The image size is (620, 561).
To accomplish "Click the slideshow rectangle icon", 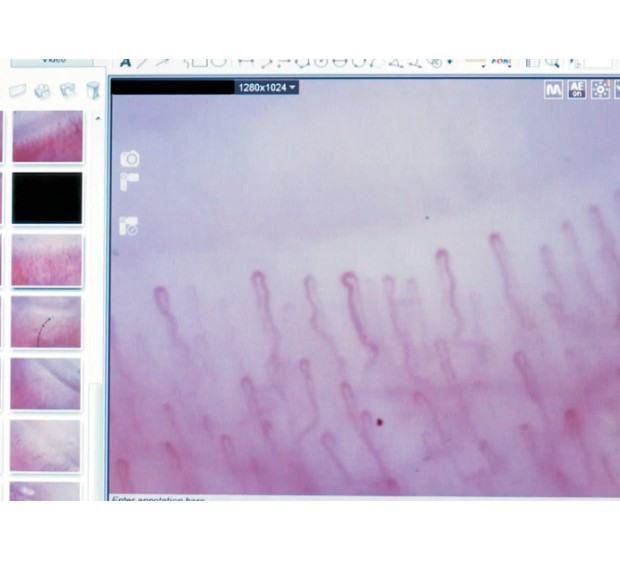I will (17, 91).
